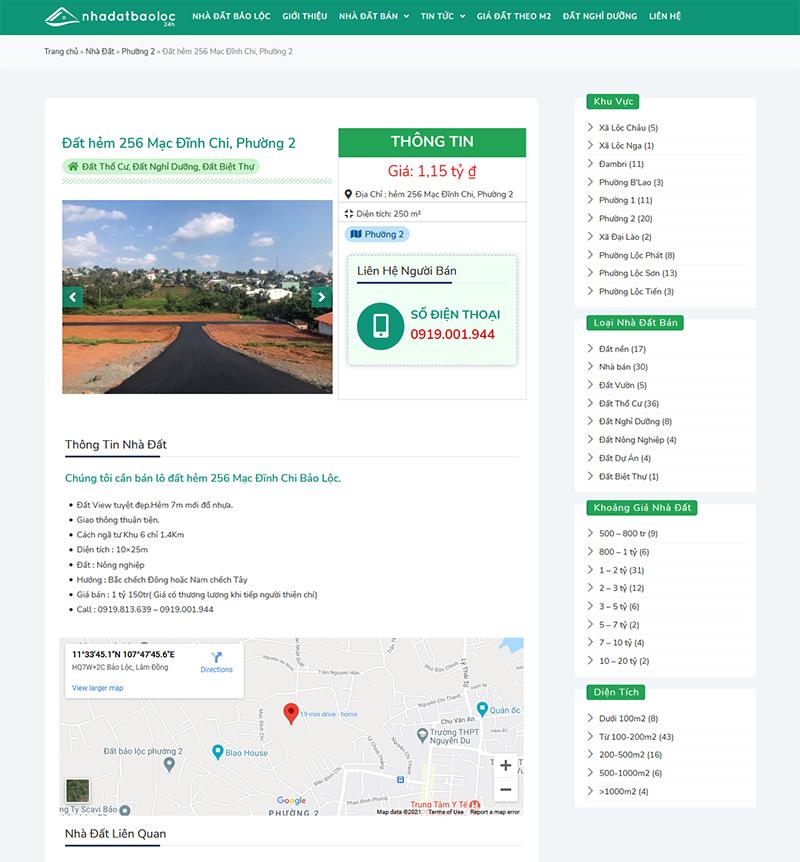Open Giá Đất Theo M2 menu item
800x862 pixels.
point(513,17)
